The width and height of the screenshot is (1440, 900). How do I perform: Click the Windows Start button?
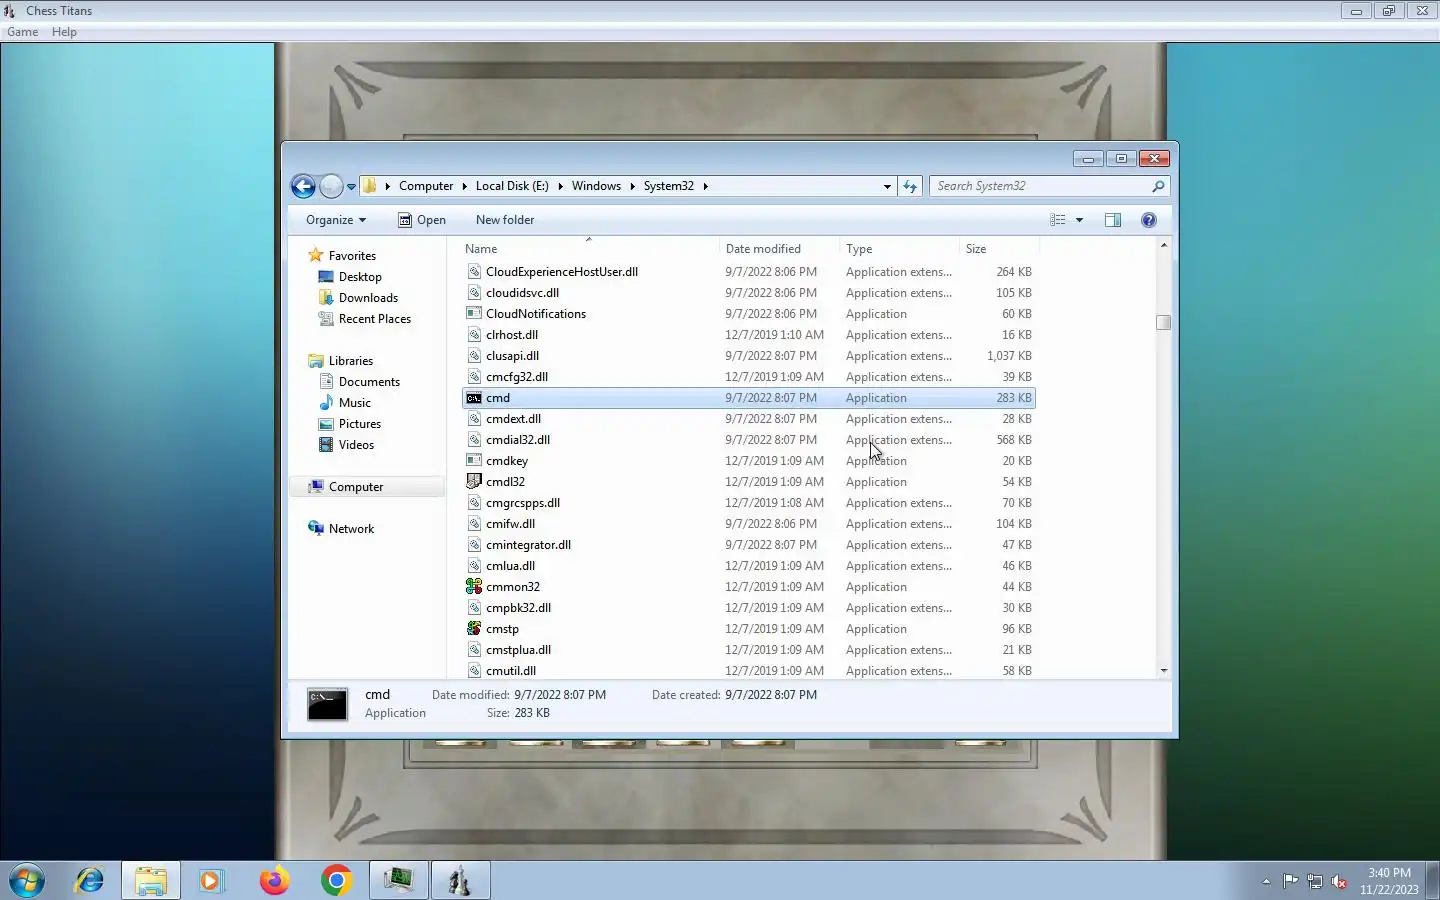pos(27,881)
